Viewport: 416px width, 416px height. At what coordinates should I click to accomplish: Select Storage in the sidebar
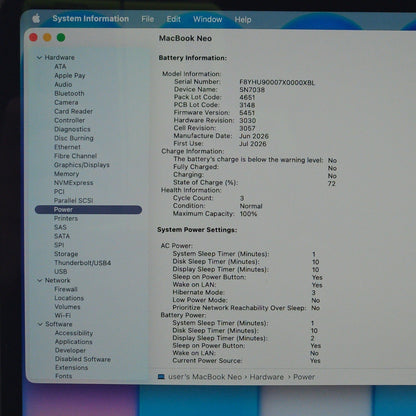66,254
